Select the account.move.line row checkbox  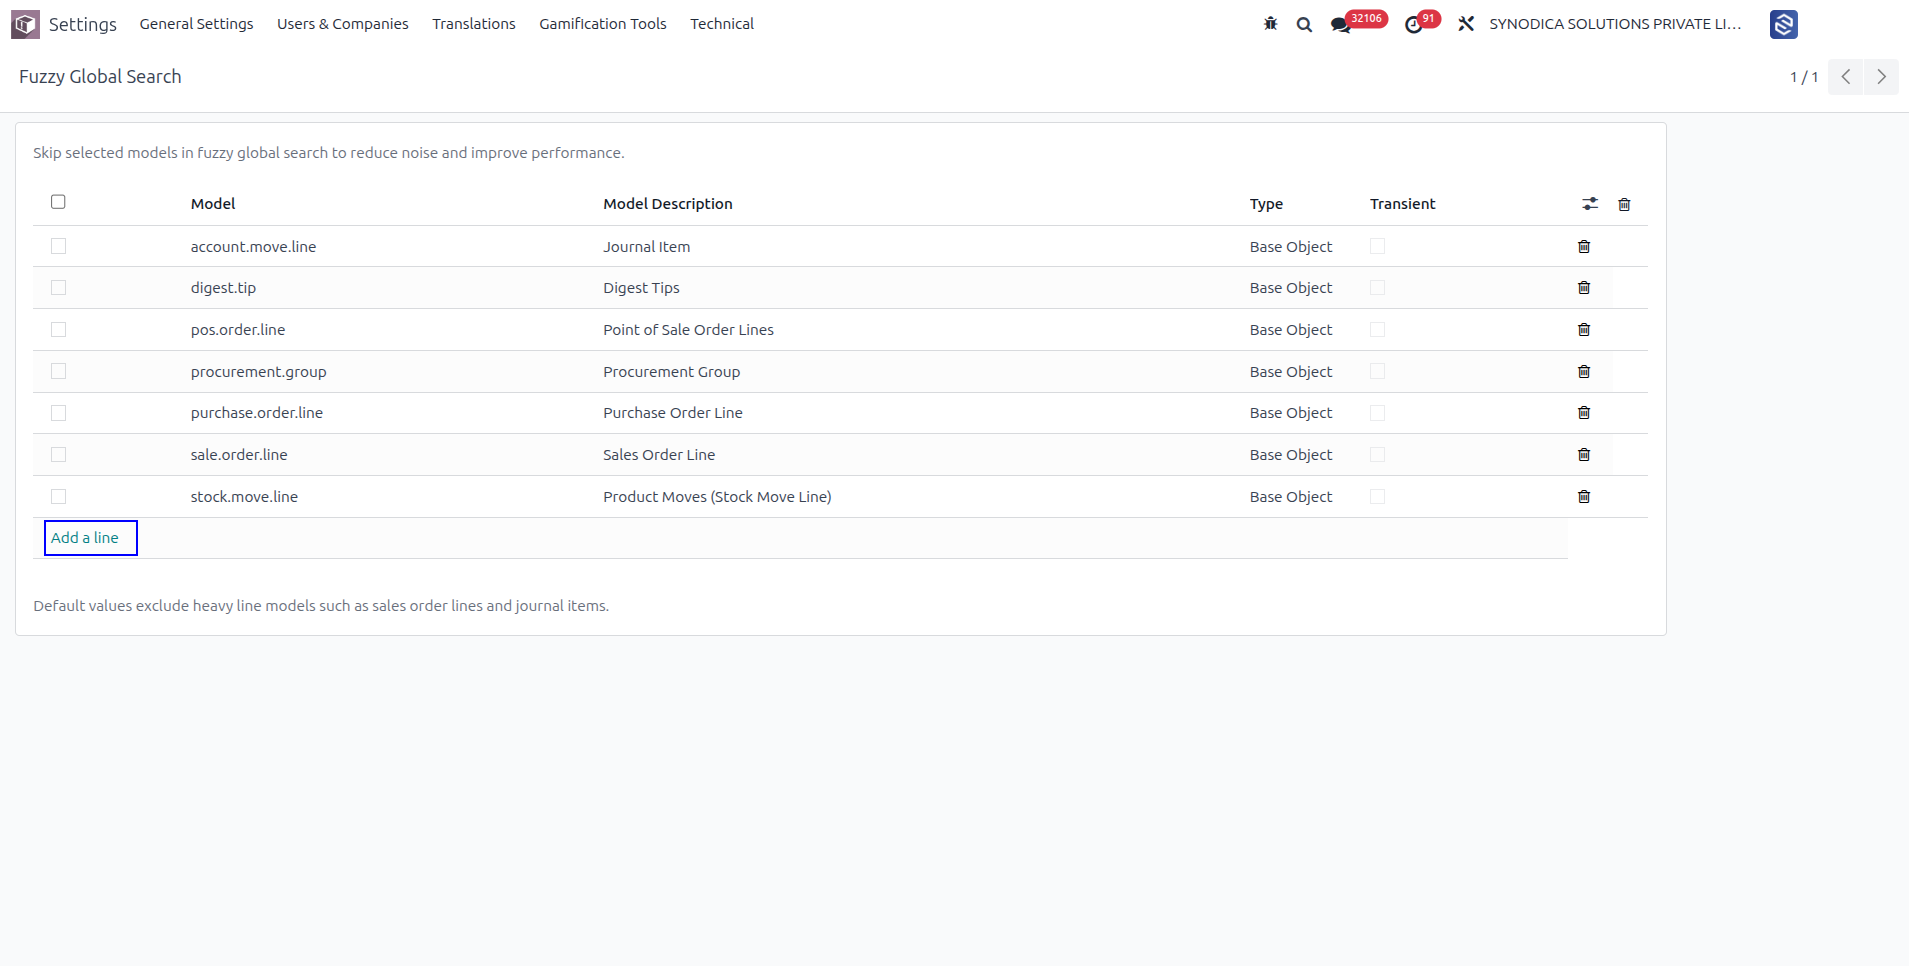click(58, 246)
